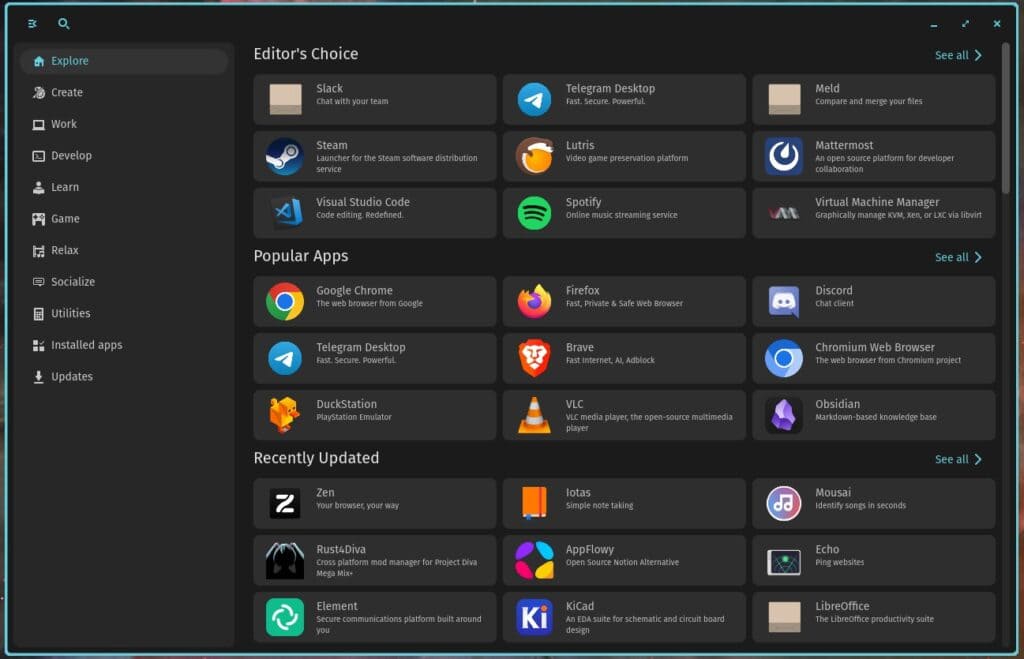Screen dimensions: 1024x659
Task: Open the search magnifier icon
Action: point(63,24)
